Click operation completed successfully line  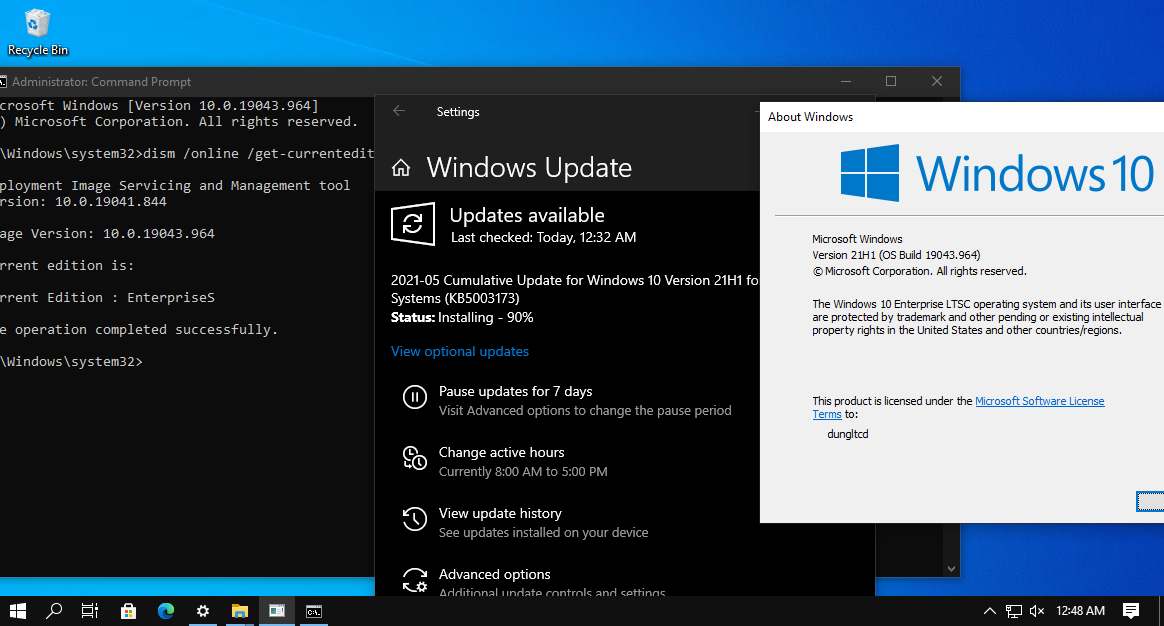click(x=139, y=329)
